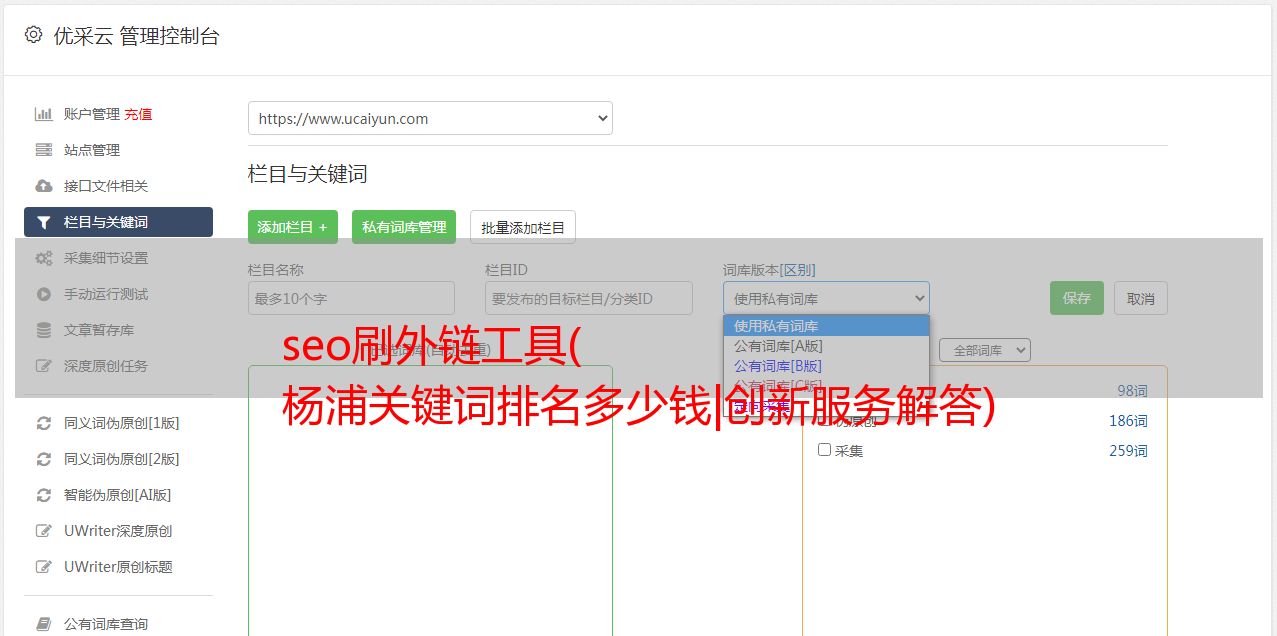Open UWriter原创标题 in the sidebar
The width and height of the screenshot is (1277, 636).
(x=118, y=567)
